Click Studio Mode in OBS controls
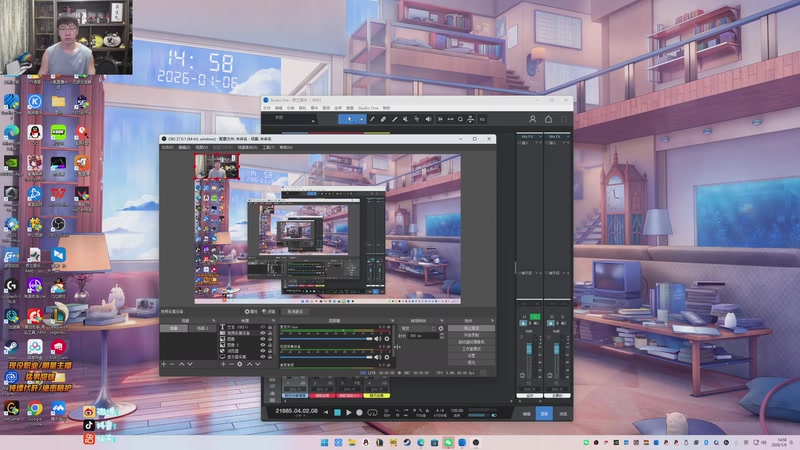Image resolution: width=800 pixels, height=450 pixels. click(x=471, y=349)
